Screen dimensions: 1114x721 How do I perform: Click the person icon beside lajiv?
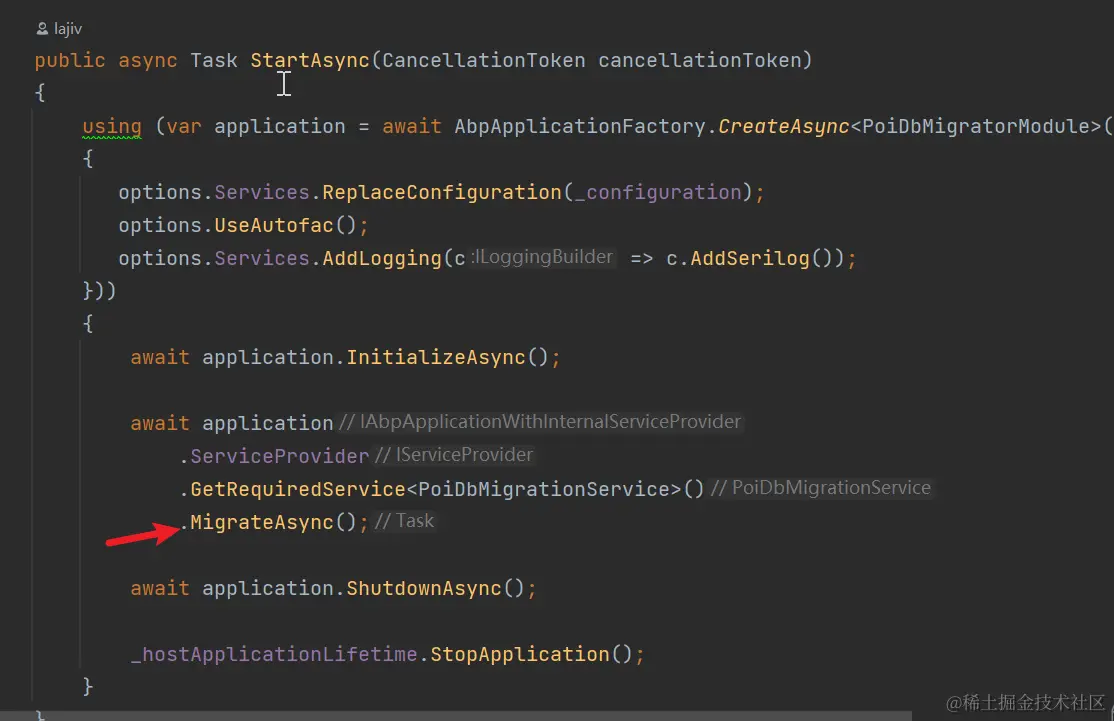pos(43,29)
